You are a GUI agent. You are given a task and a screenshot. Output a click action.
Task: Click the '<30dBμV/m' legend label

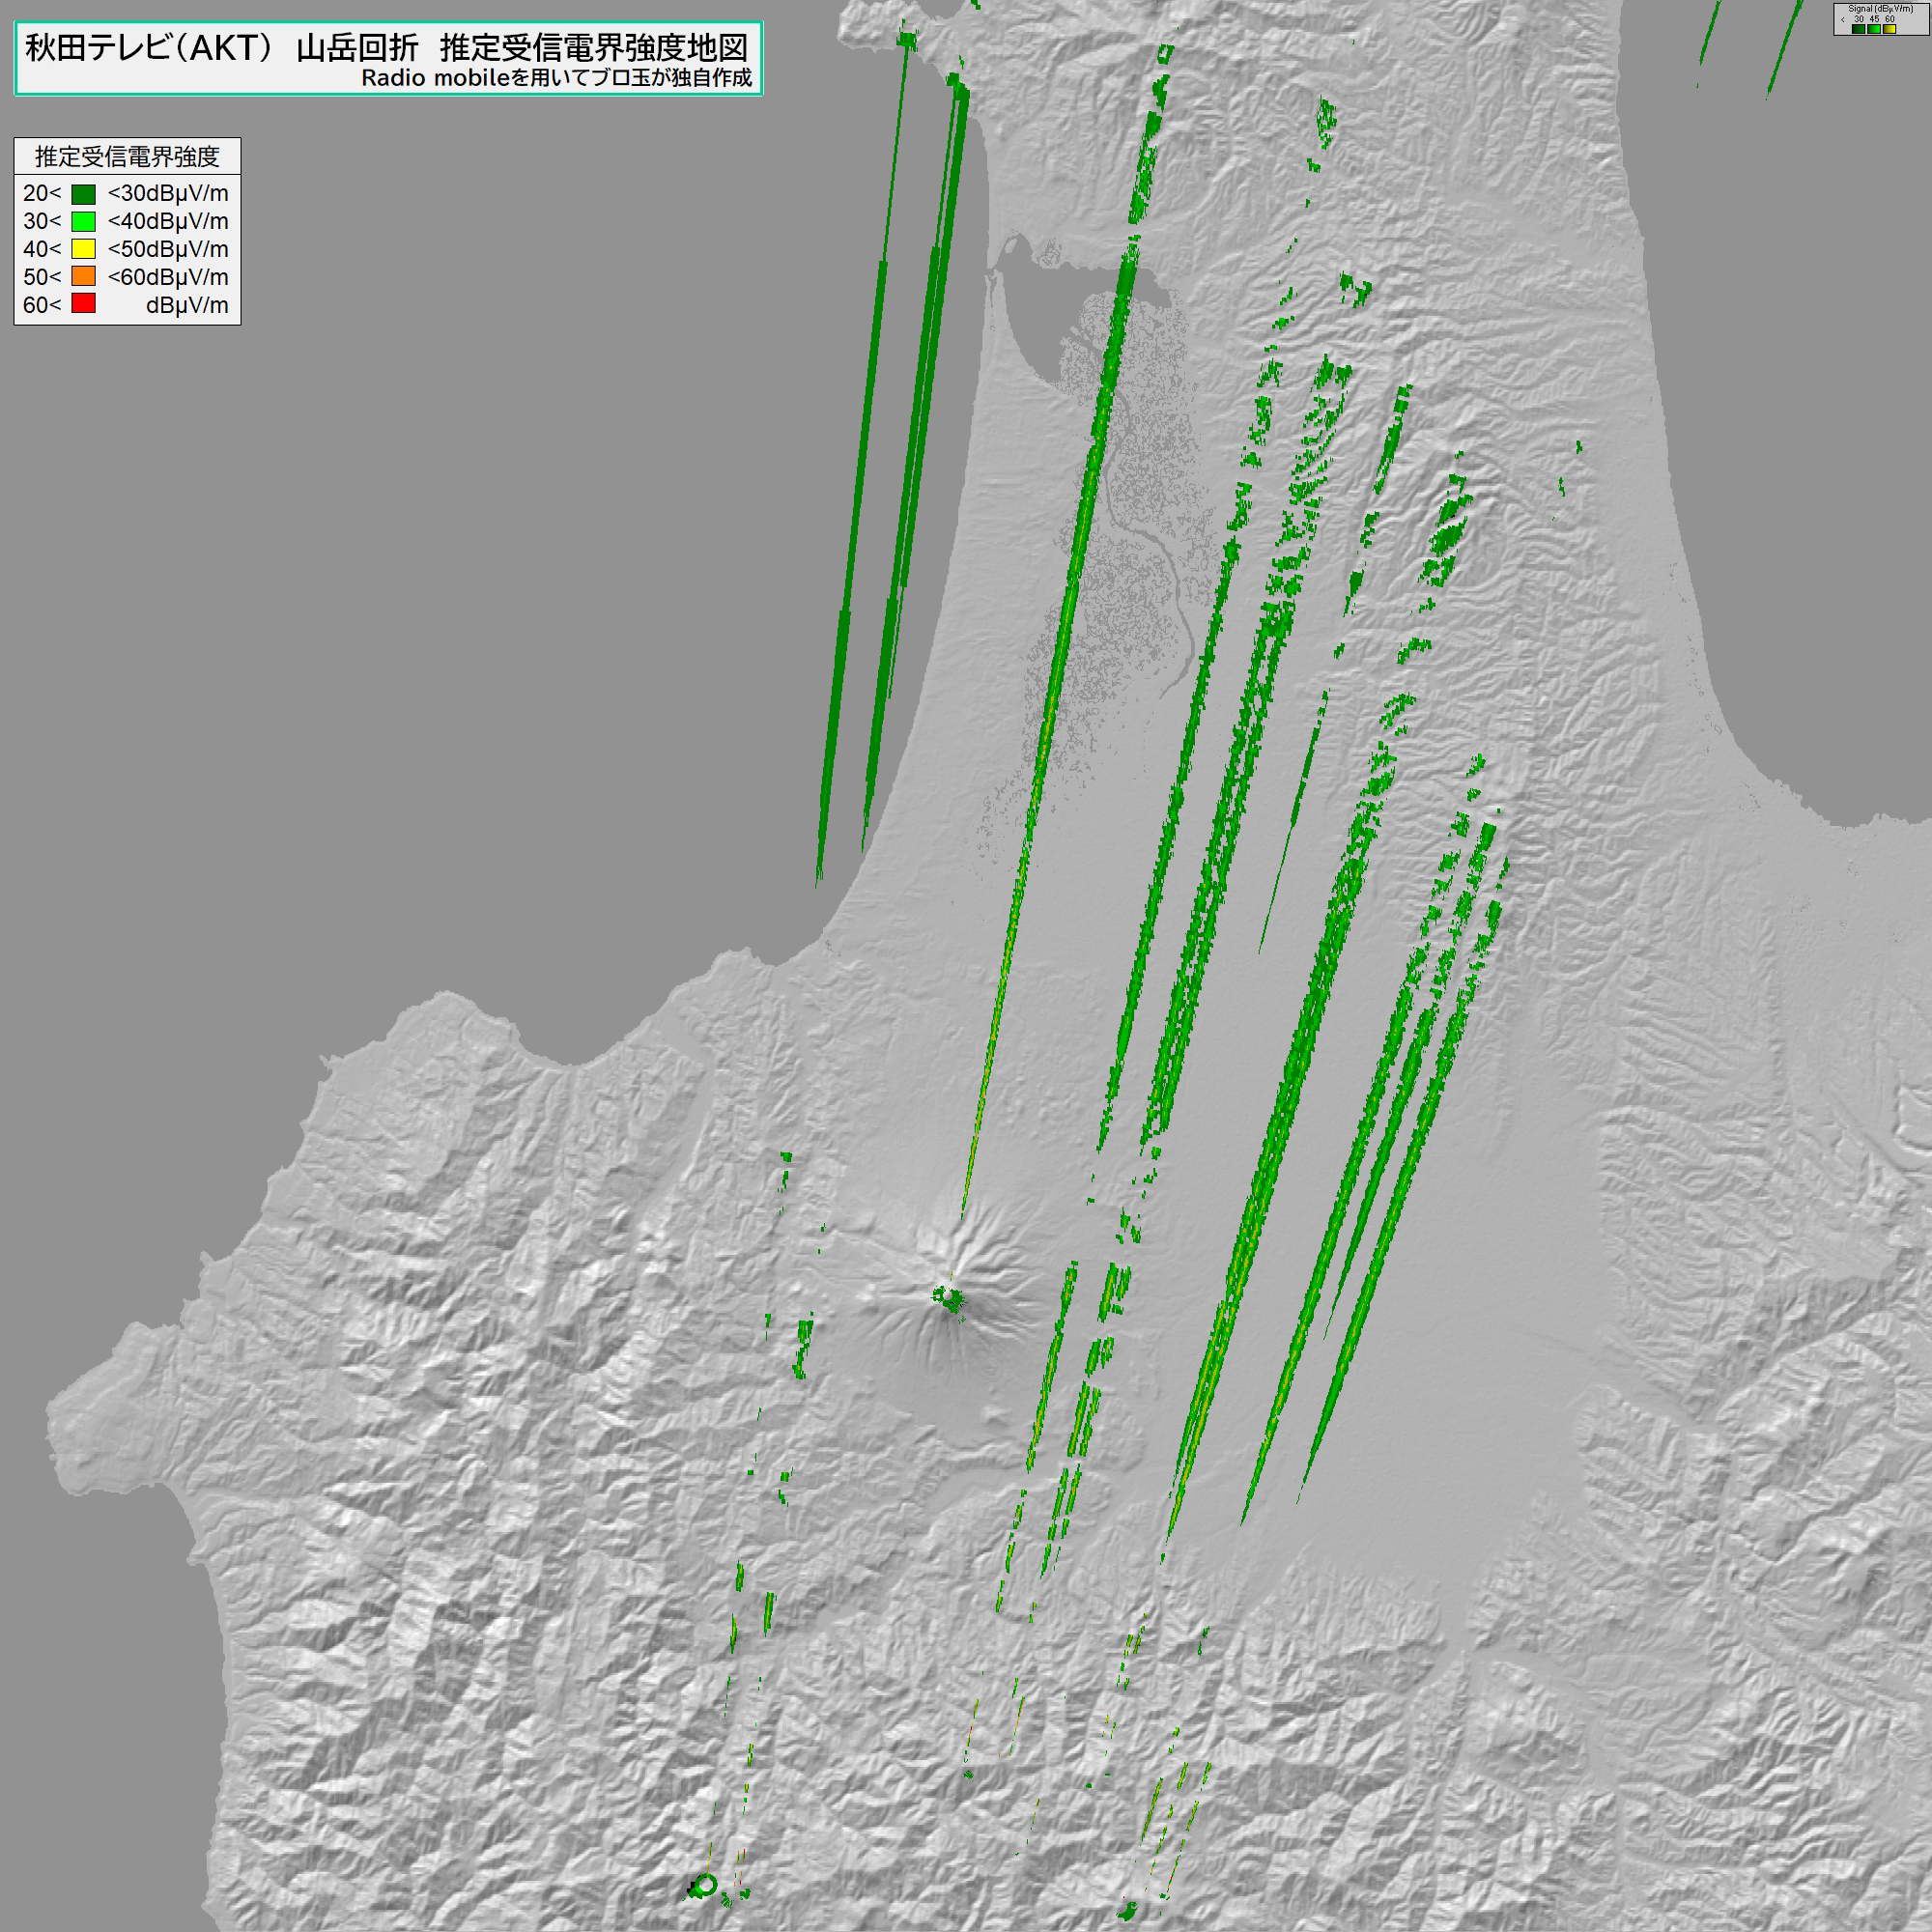[168, 194]
